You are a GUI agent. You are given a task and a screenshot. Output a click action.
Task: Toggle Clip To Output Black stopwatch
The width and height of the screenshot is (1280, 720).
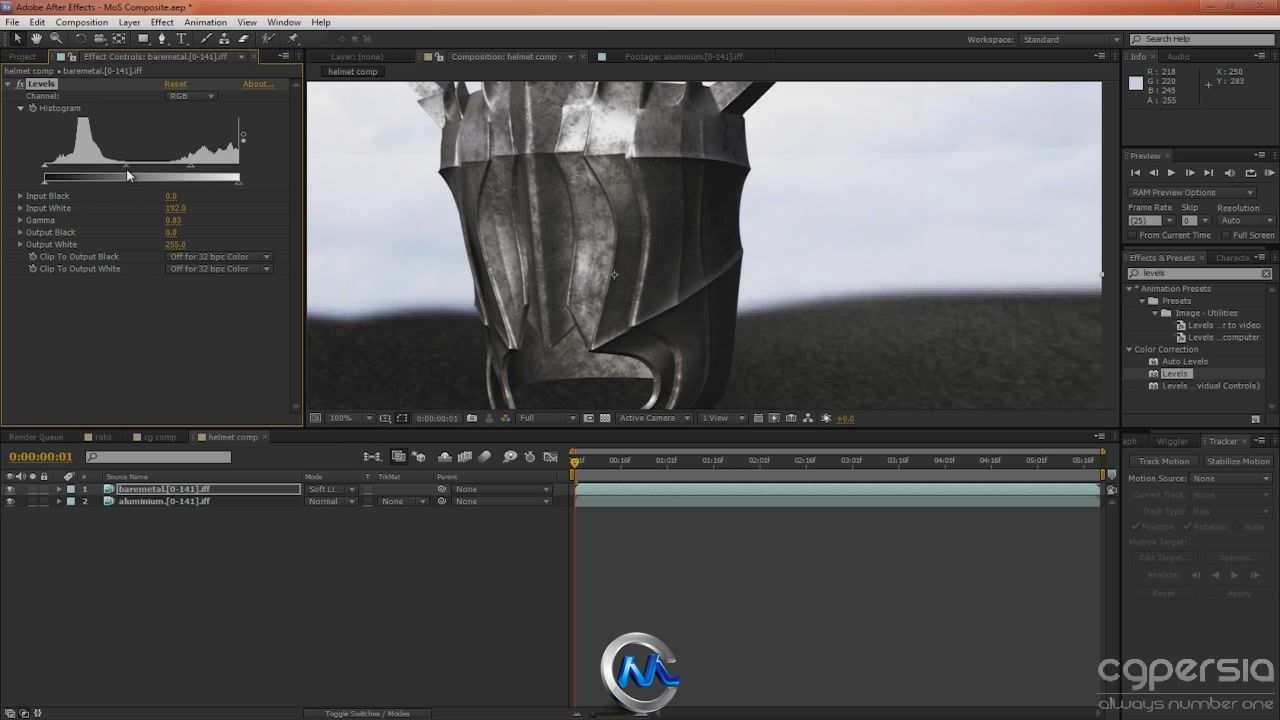pos(32,257)
